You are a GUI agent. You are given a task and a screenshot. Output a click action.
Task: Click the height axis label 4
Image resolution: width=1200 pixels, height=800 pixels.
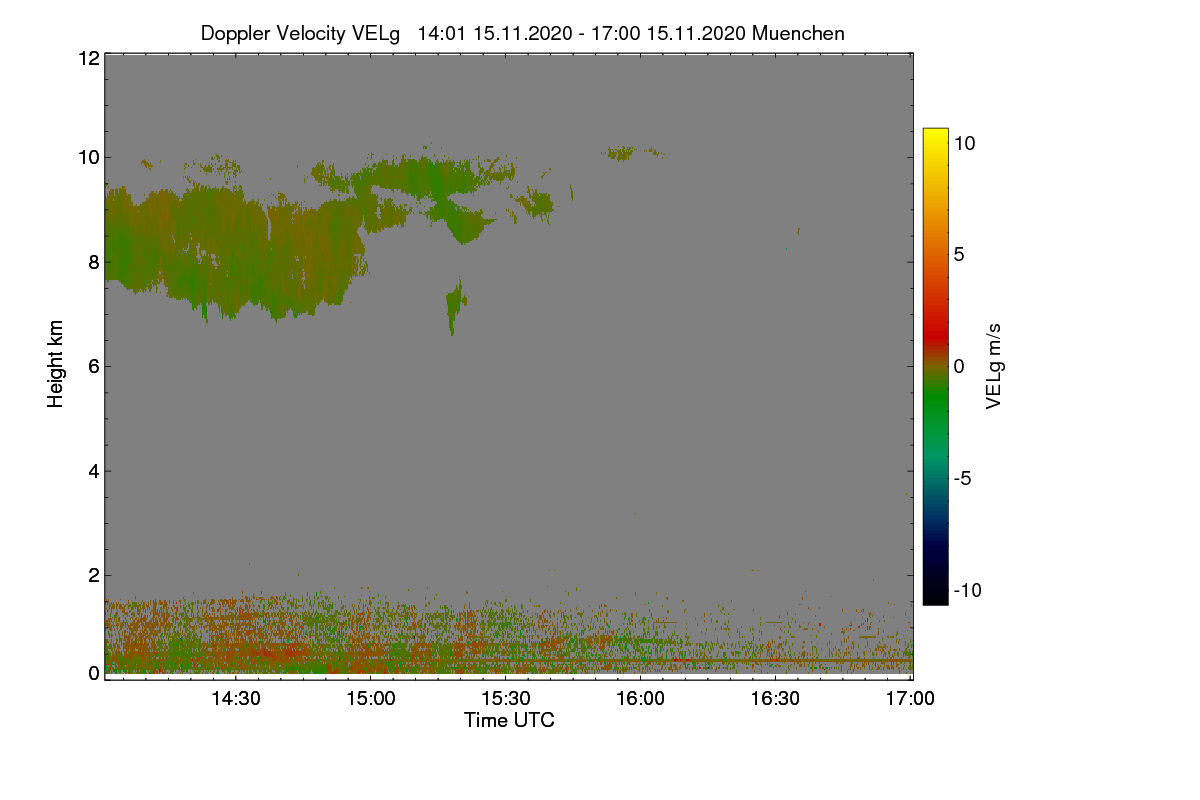coord(94,470)
